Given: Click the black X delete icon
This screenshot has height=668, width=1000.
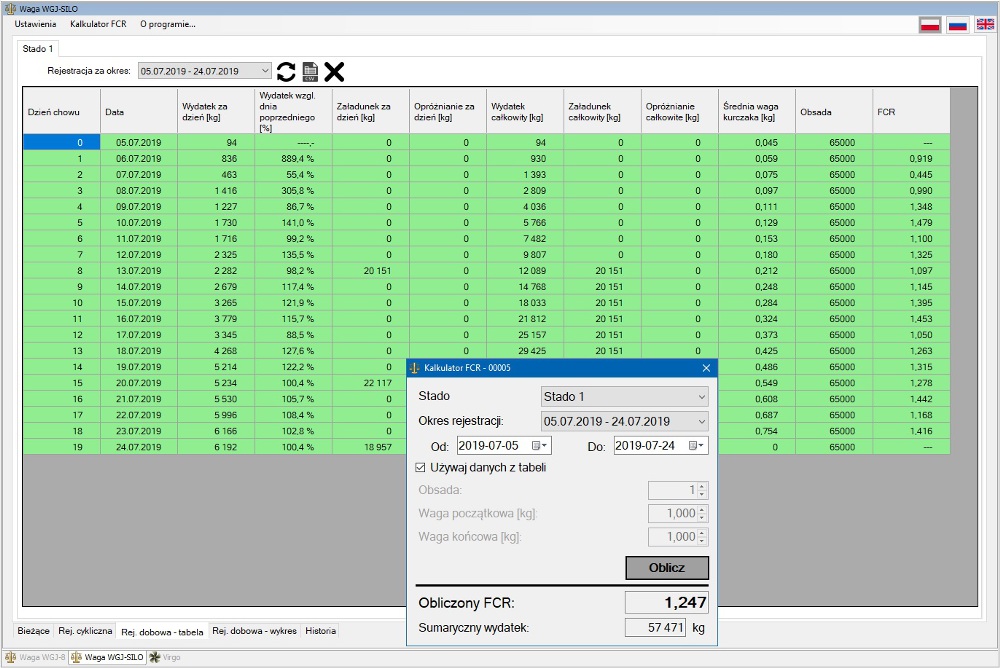Looking at the screenshot, I should (334, 71).
